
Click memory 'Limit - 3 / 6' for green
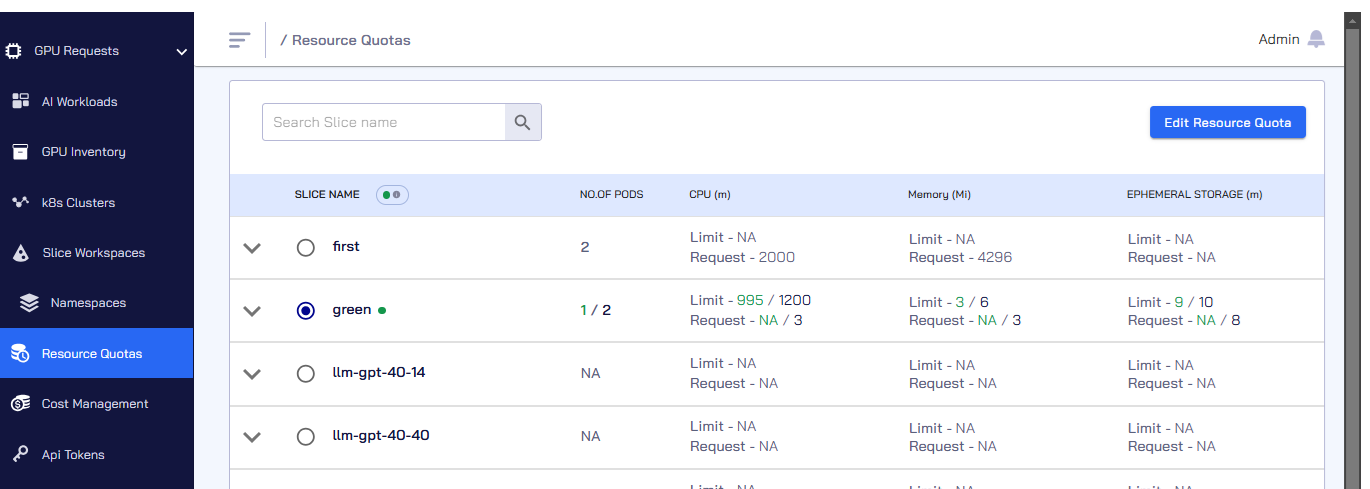949,301
